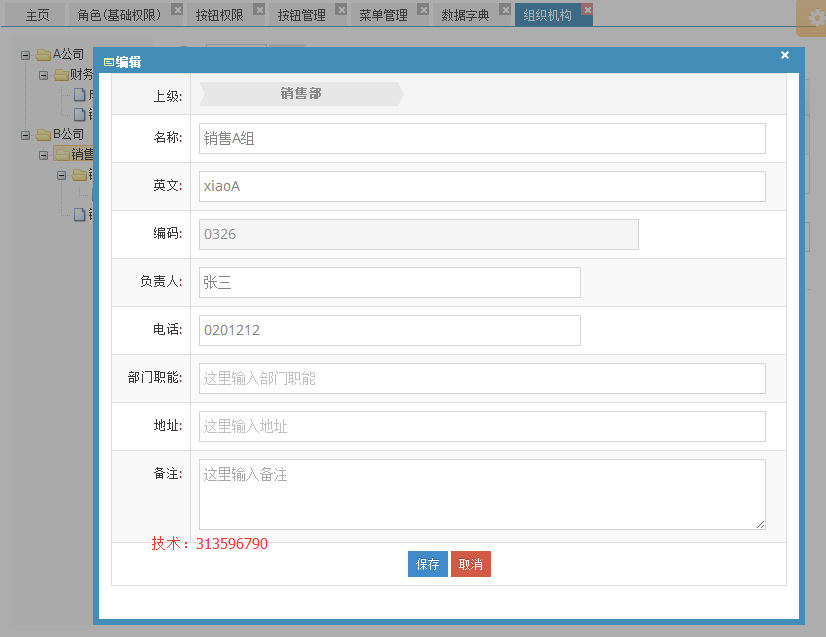Open the 菜单管理 tab
Screen dimensions: 826x637
click(383, 15)
